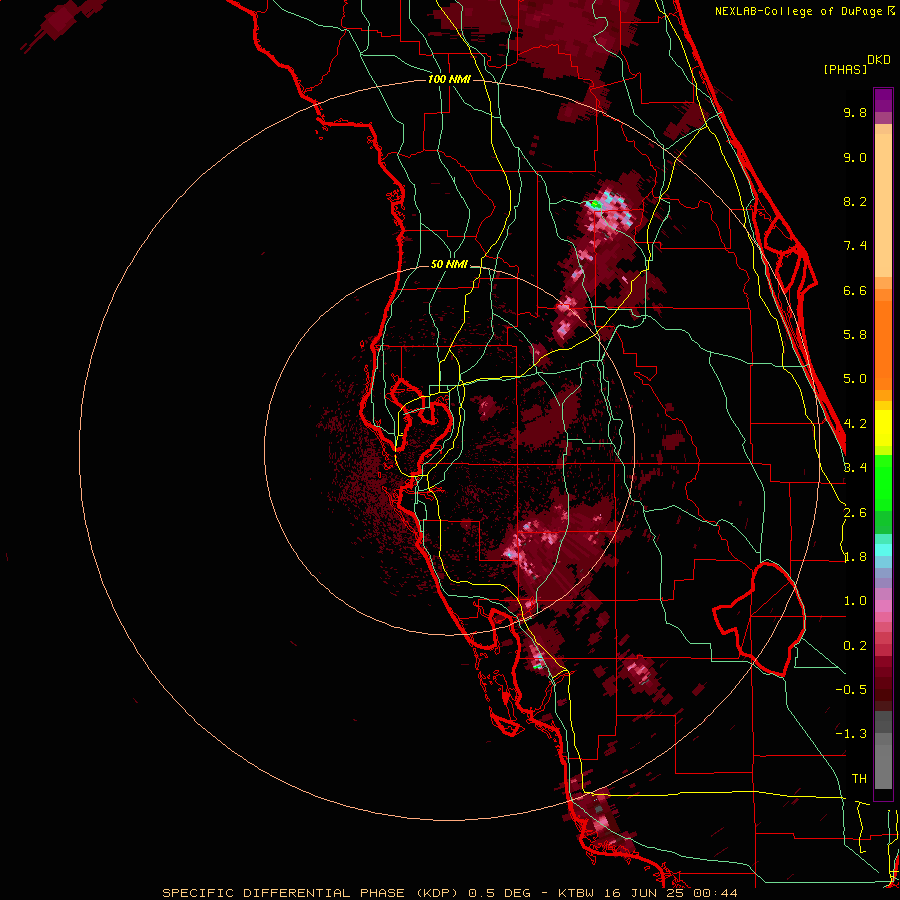Click the [PHAS] units label
Image resolution: width=900 pixels, height=900 pixels.
coord(845,70)
